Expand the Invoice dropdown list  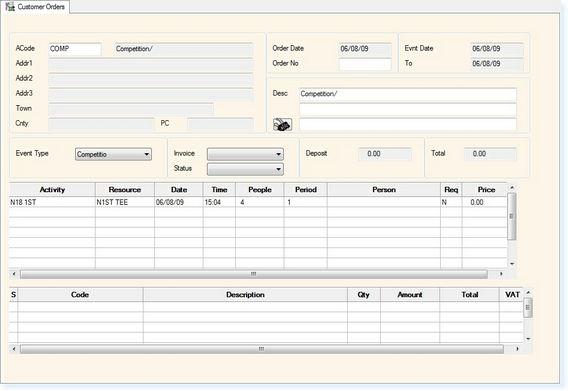(x=245, y=154)
